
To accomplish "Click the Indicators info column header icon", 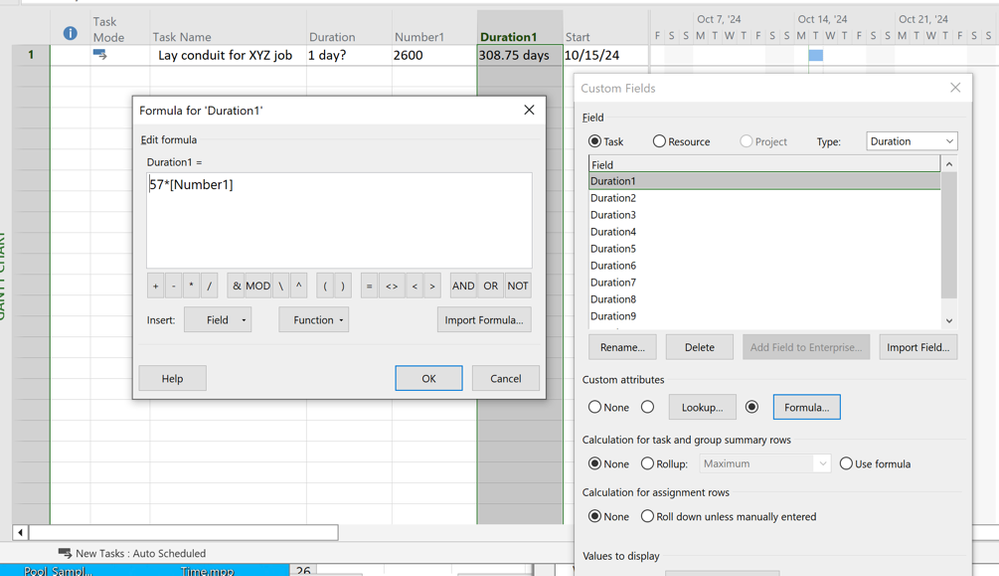I will click(70, 33).
